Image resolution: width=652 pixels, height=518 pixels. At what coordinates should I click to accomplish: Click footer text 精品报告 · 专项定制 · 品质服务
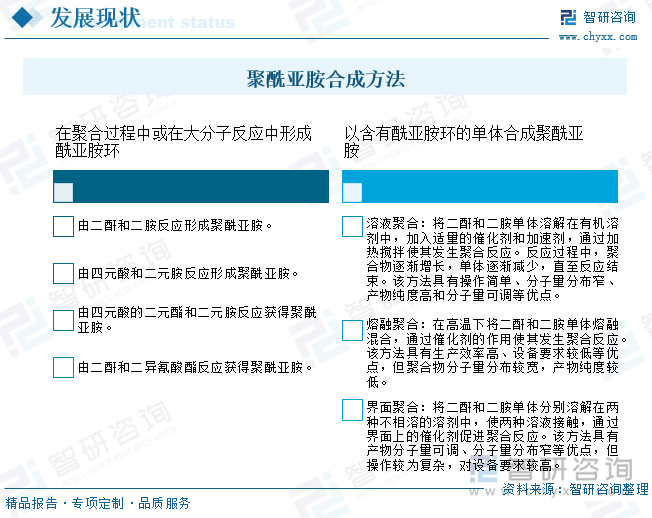tap(98, 503)
